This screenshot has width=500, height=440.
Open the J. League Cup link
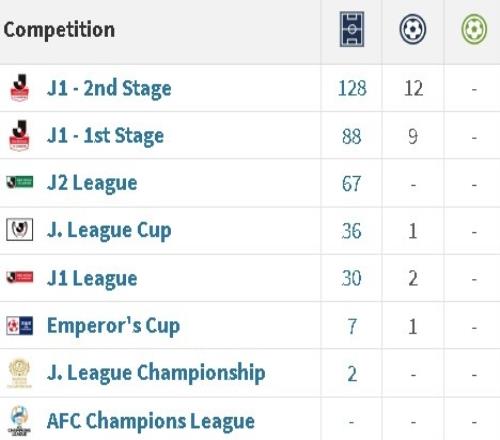click(x=109, y=231)
